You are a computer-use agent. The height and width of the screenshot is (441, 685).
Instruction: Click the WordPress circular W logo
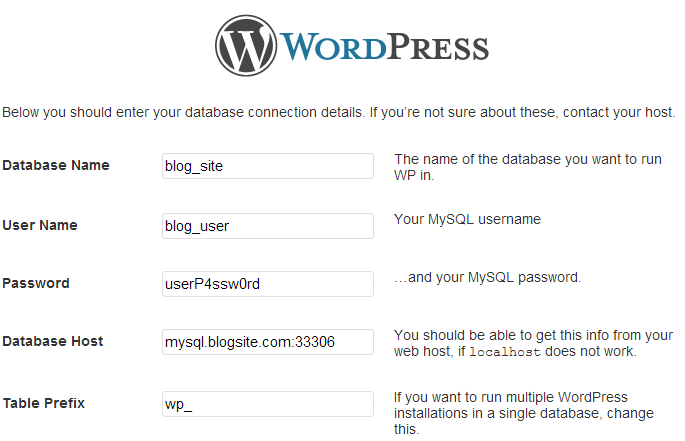tap(246, 45)
